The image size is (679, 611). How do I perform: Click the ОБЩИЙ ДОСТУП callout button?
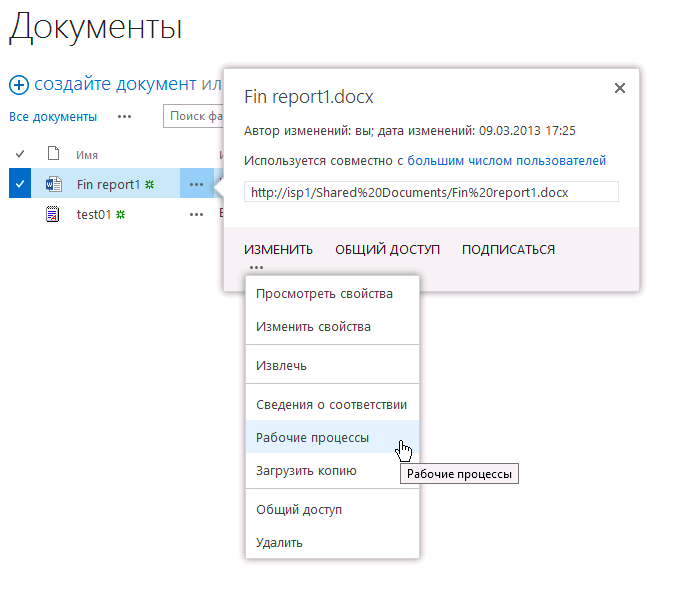point(387,250)
